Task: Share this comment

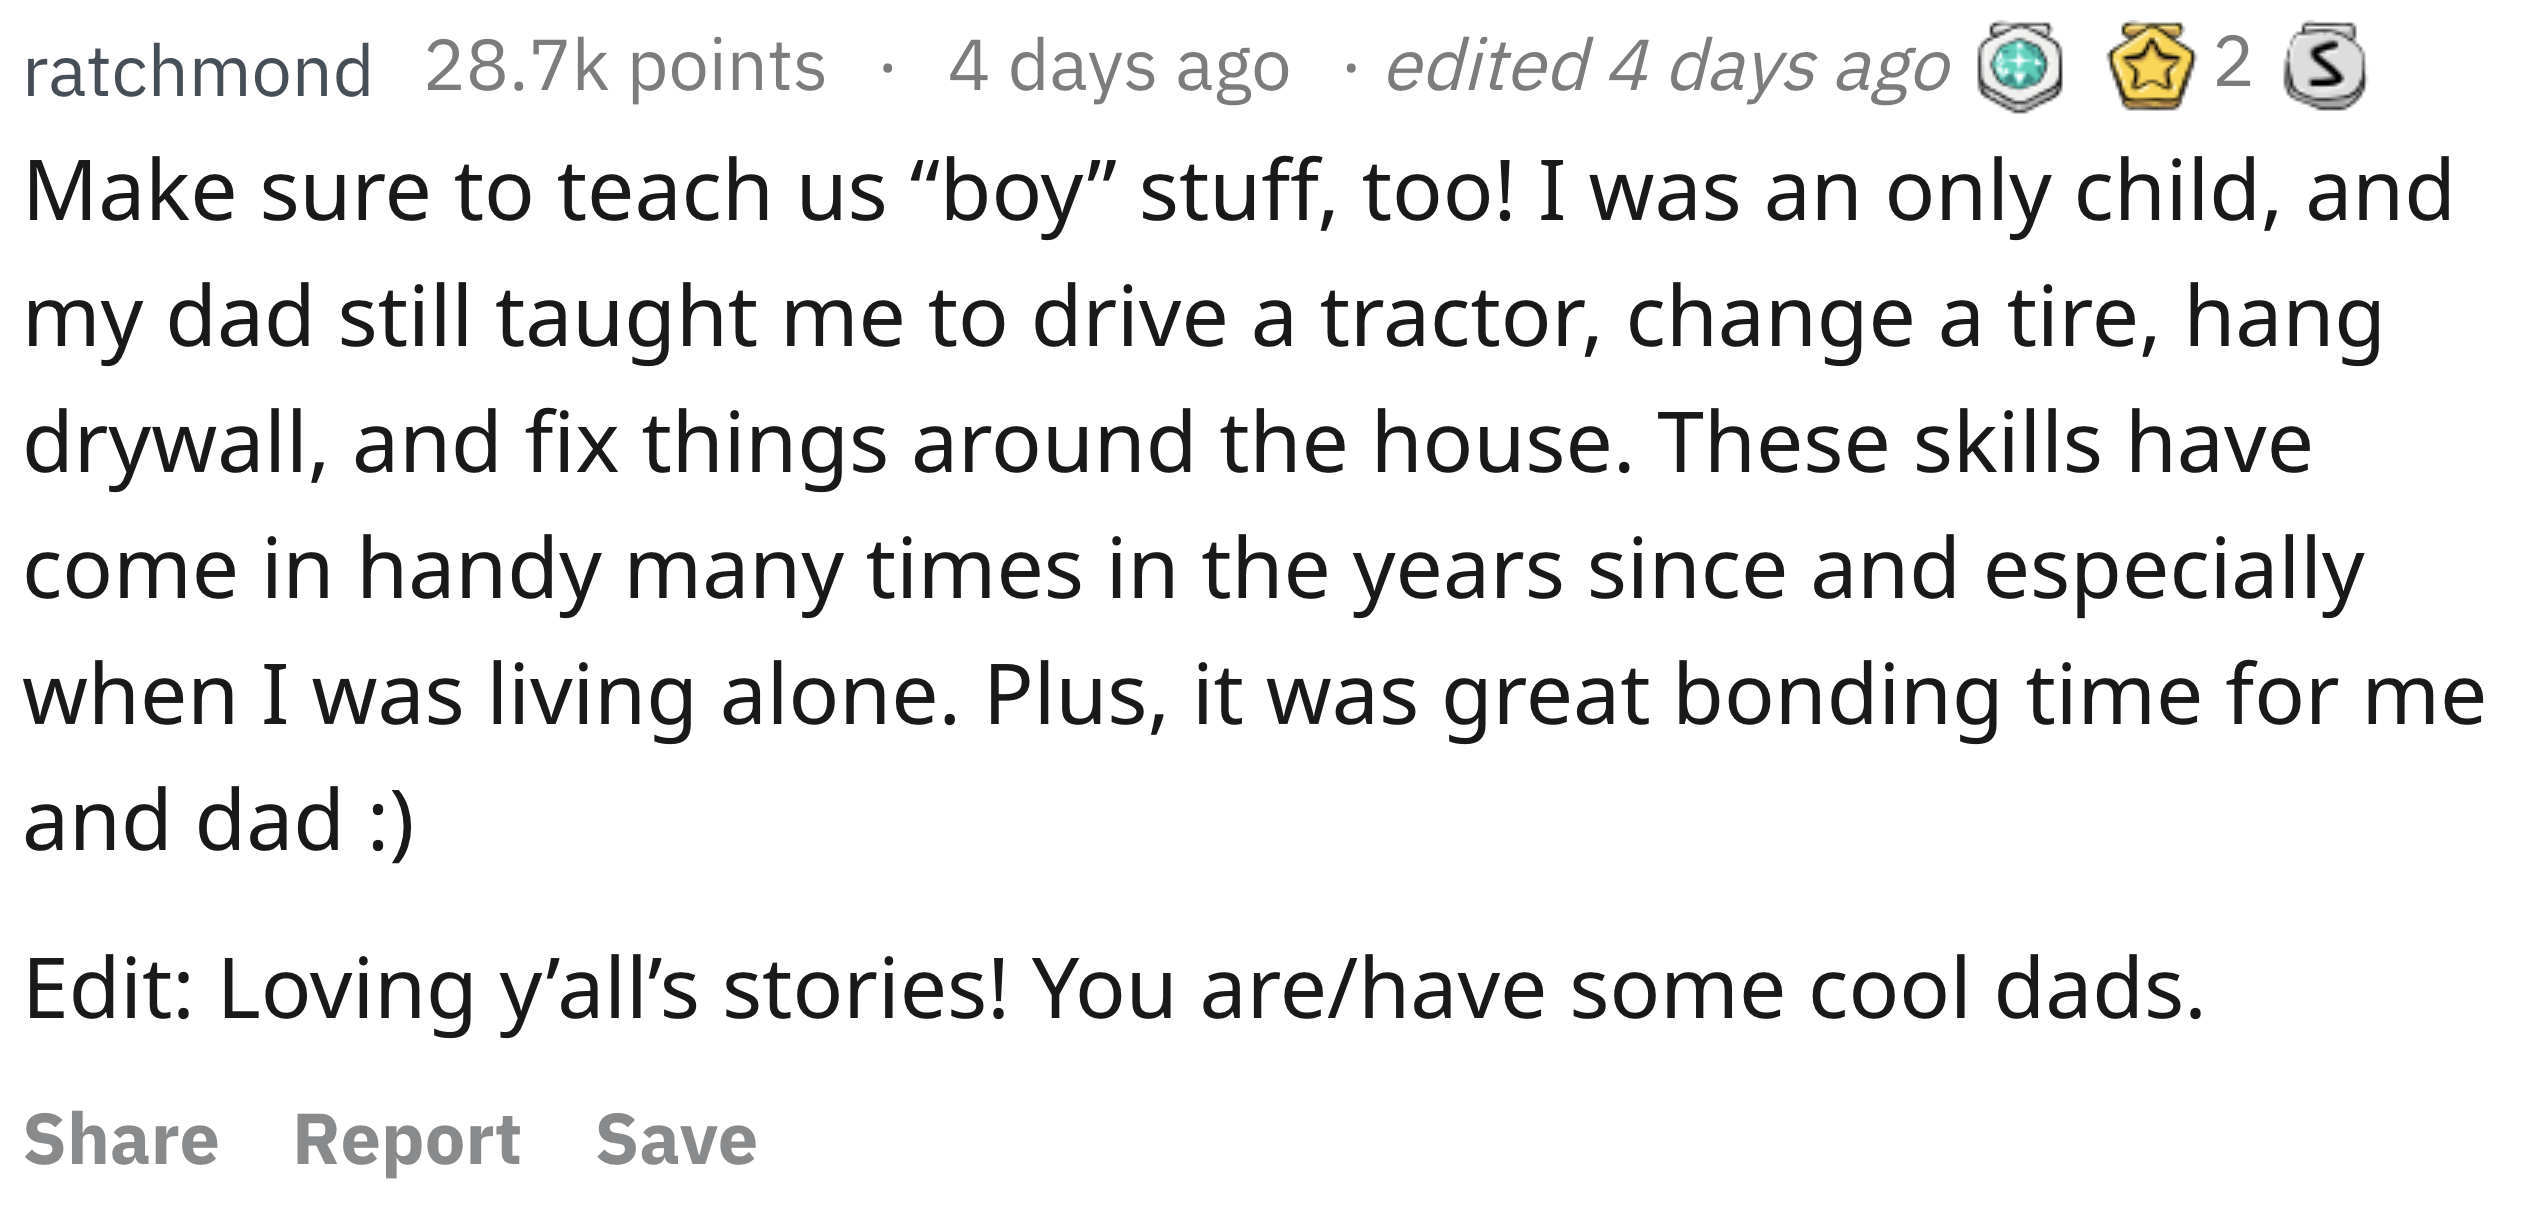Action: (x=121, y=1139)
